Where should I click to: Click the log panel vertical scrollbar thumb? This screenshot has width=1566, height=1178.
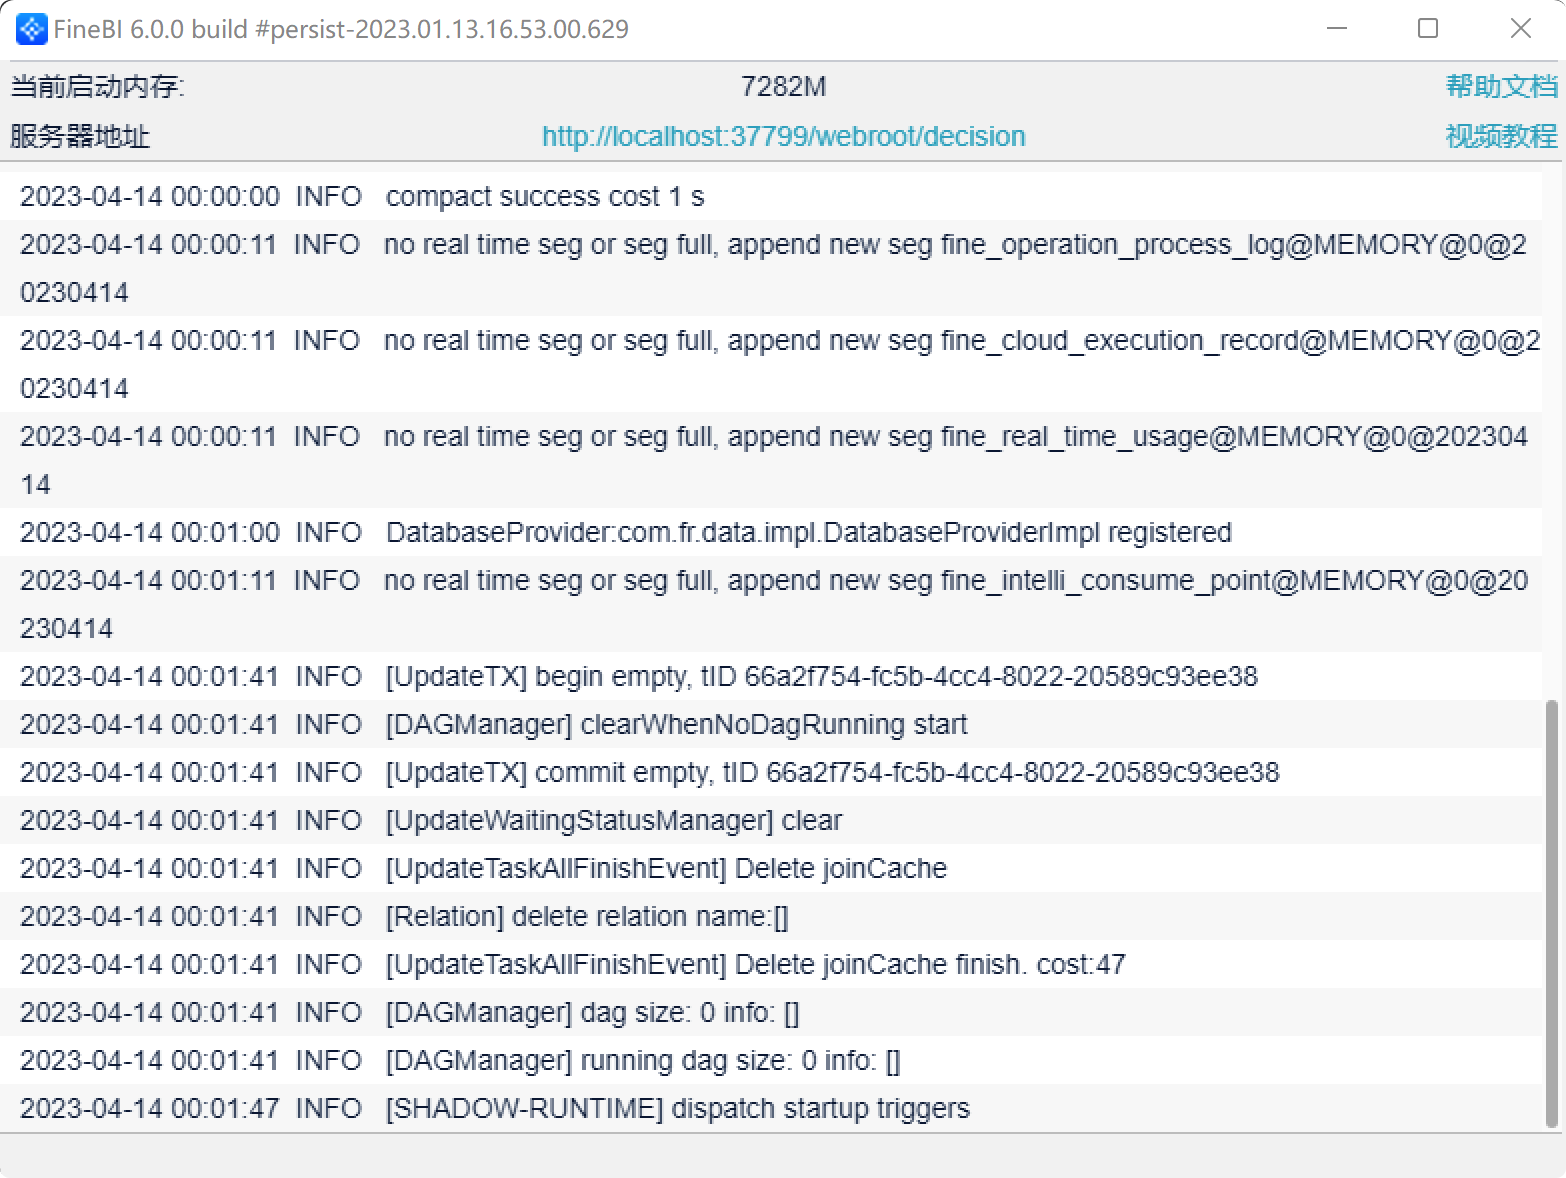[x=1552, y=914]
